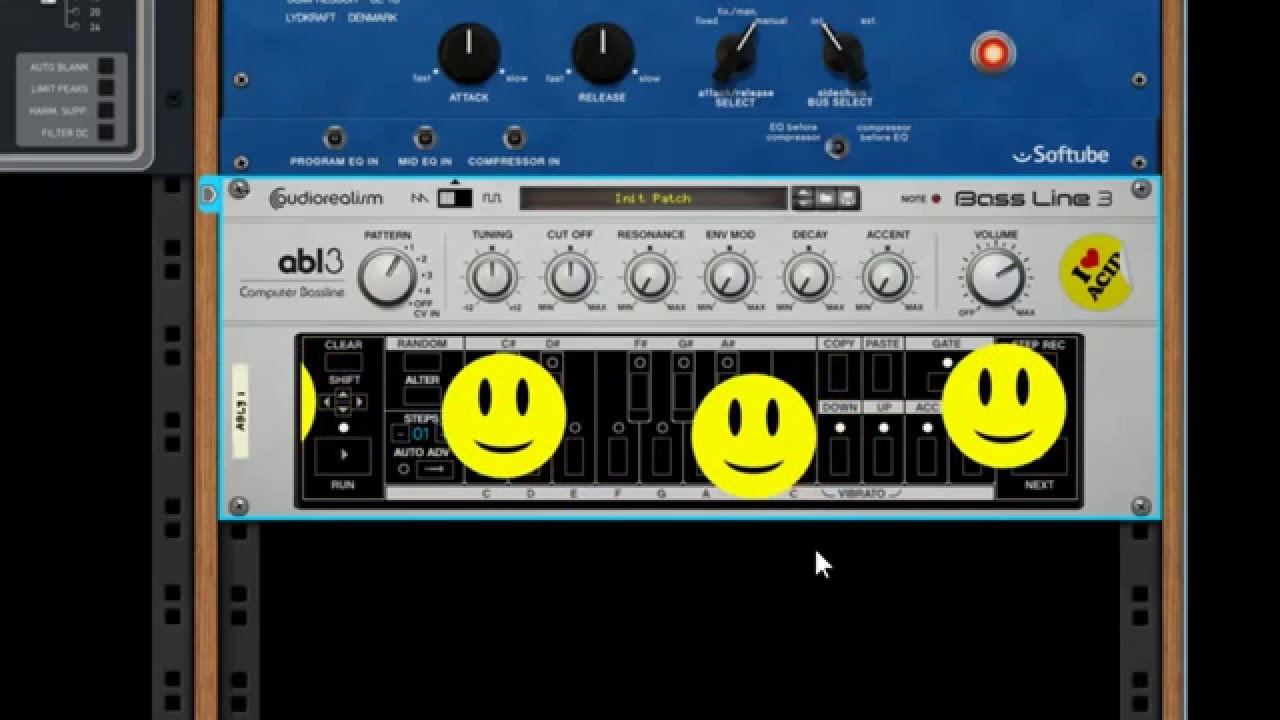Screen dimensions: 1280x720
Task: Click the CLEAR pattern button on ABL3
Action: pyautogui.click(x=343, y=362)
